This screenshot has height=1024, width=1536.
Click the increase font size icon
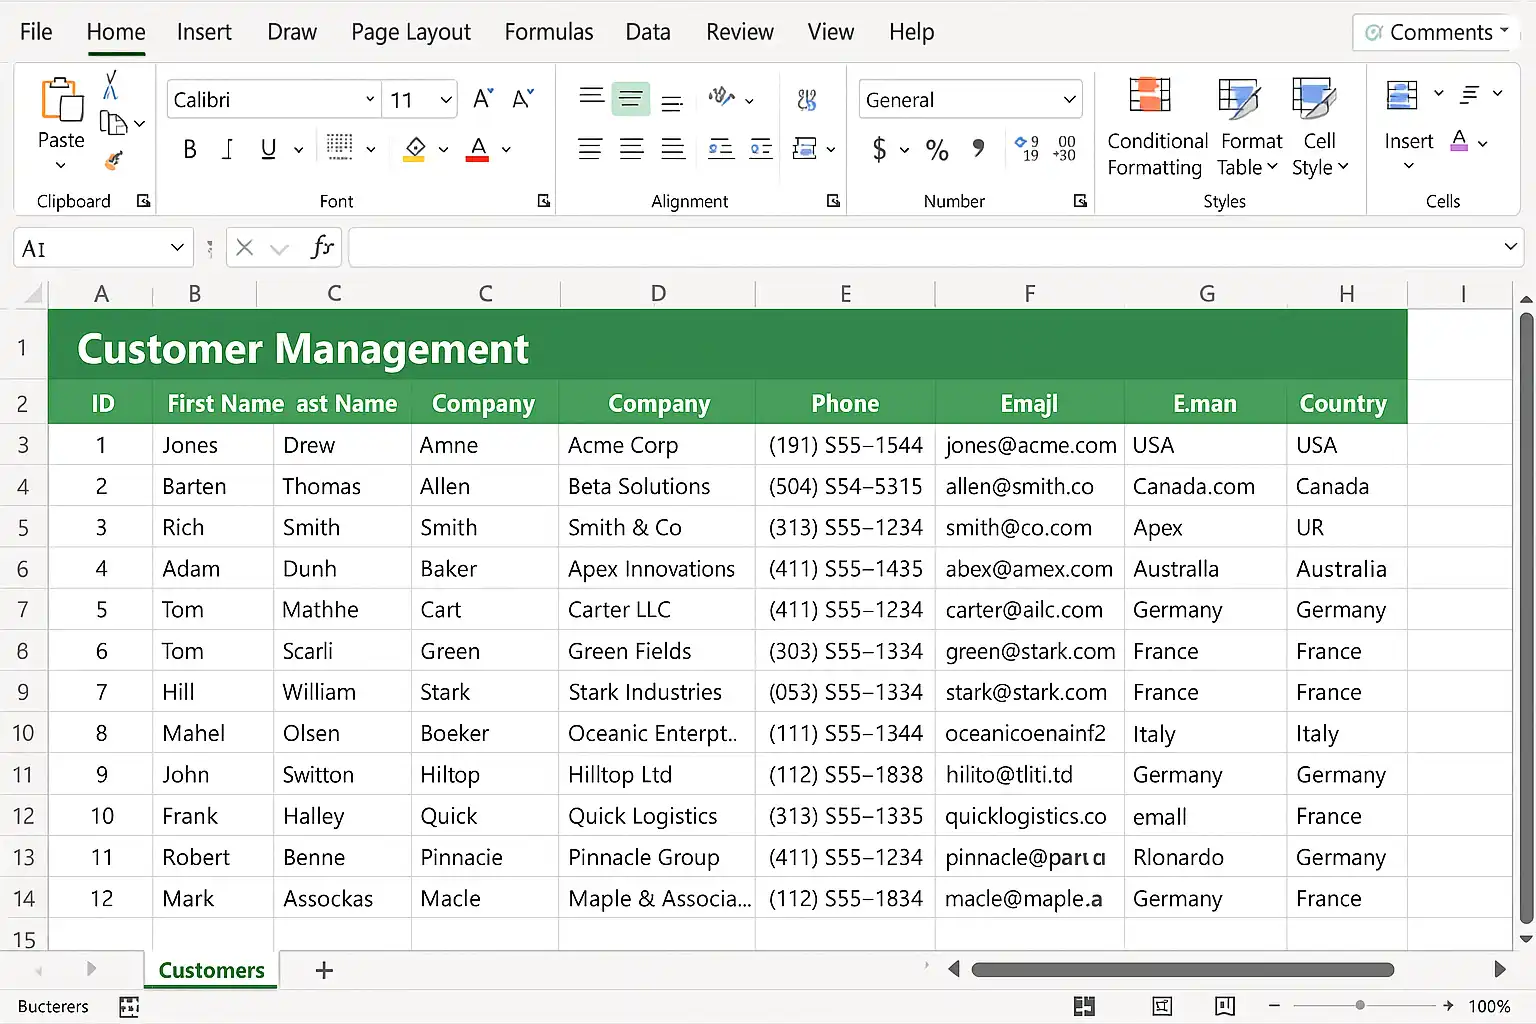(x=483, y=99)
